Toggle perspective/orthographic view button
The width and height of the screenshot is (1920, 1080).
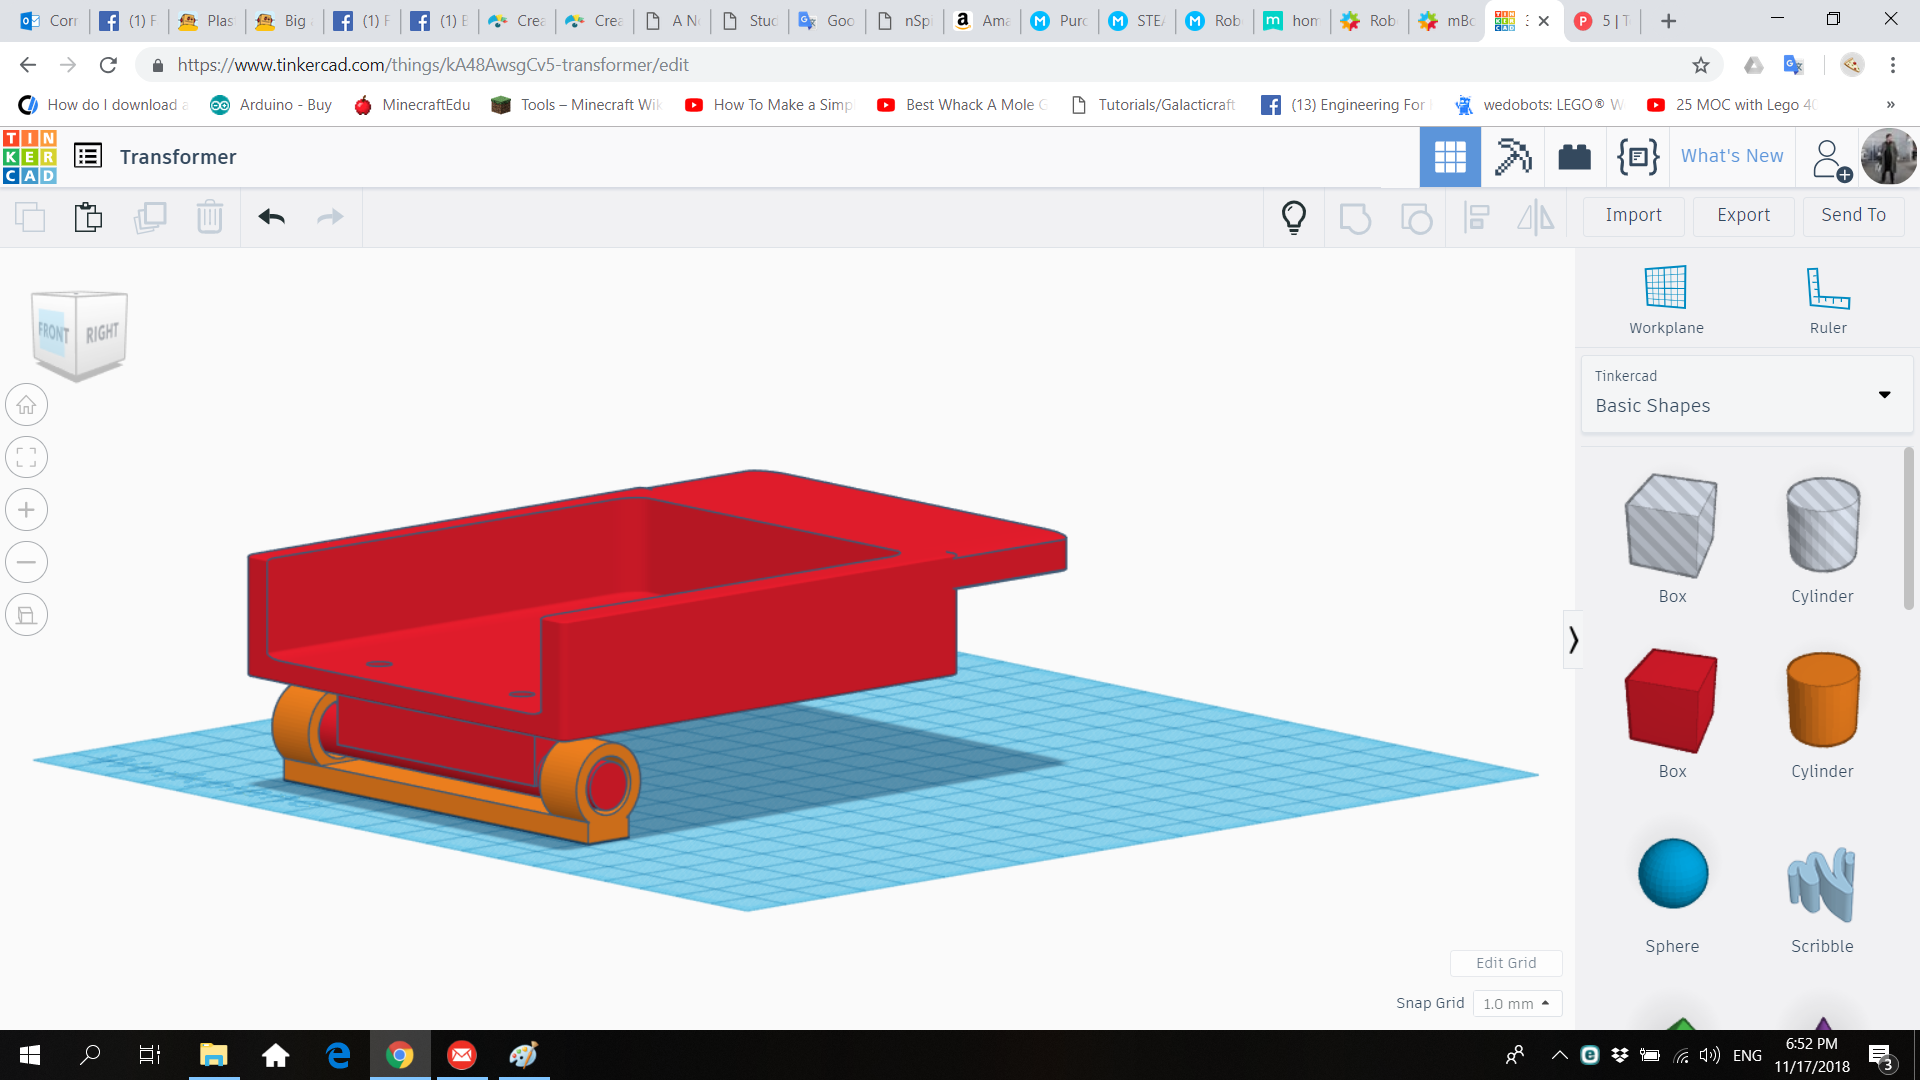(x=27, y=615)
